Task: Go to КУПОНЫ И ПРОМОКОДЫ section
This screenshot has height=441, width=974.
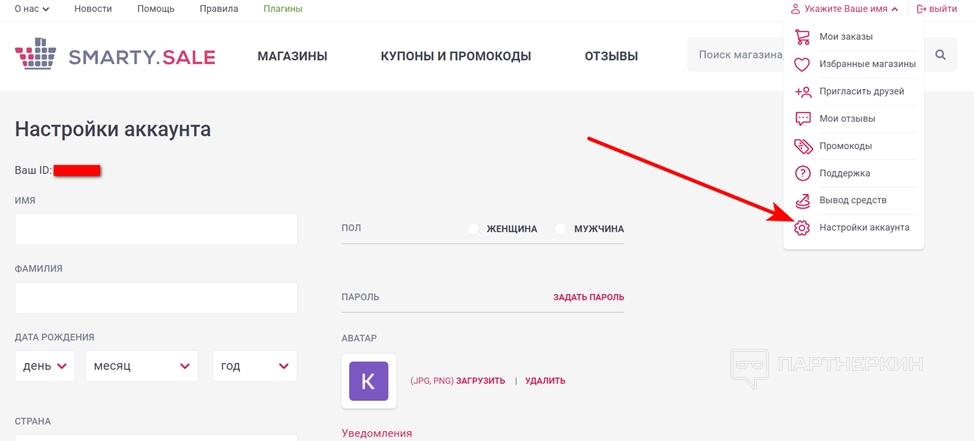Action: coord(455,56)
